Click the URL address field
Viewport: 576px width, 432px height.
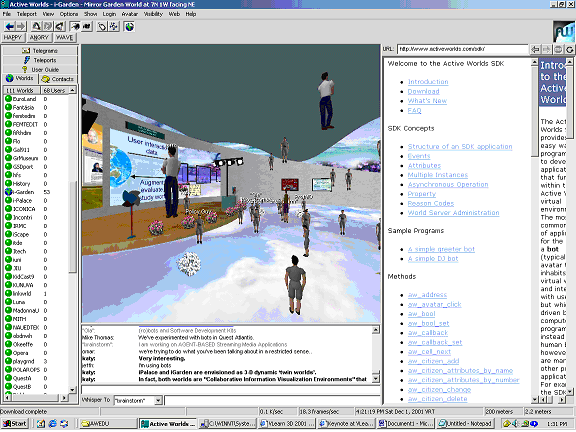(462, 49)
